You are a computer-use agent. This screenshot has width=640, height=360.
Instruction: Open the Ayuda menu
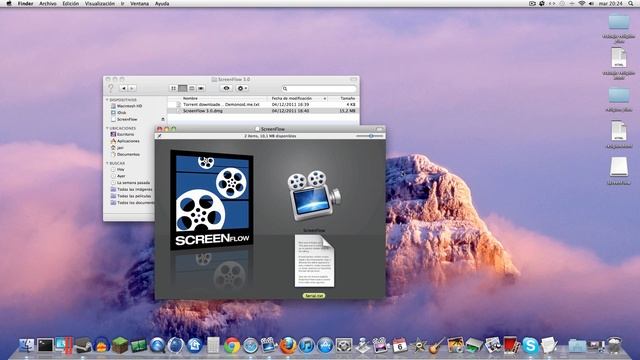(162, 3)
